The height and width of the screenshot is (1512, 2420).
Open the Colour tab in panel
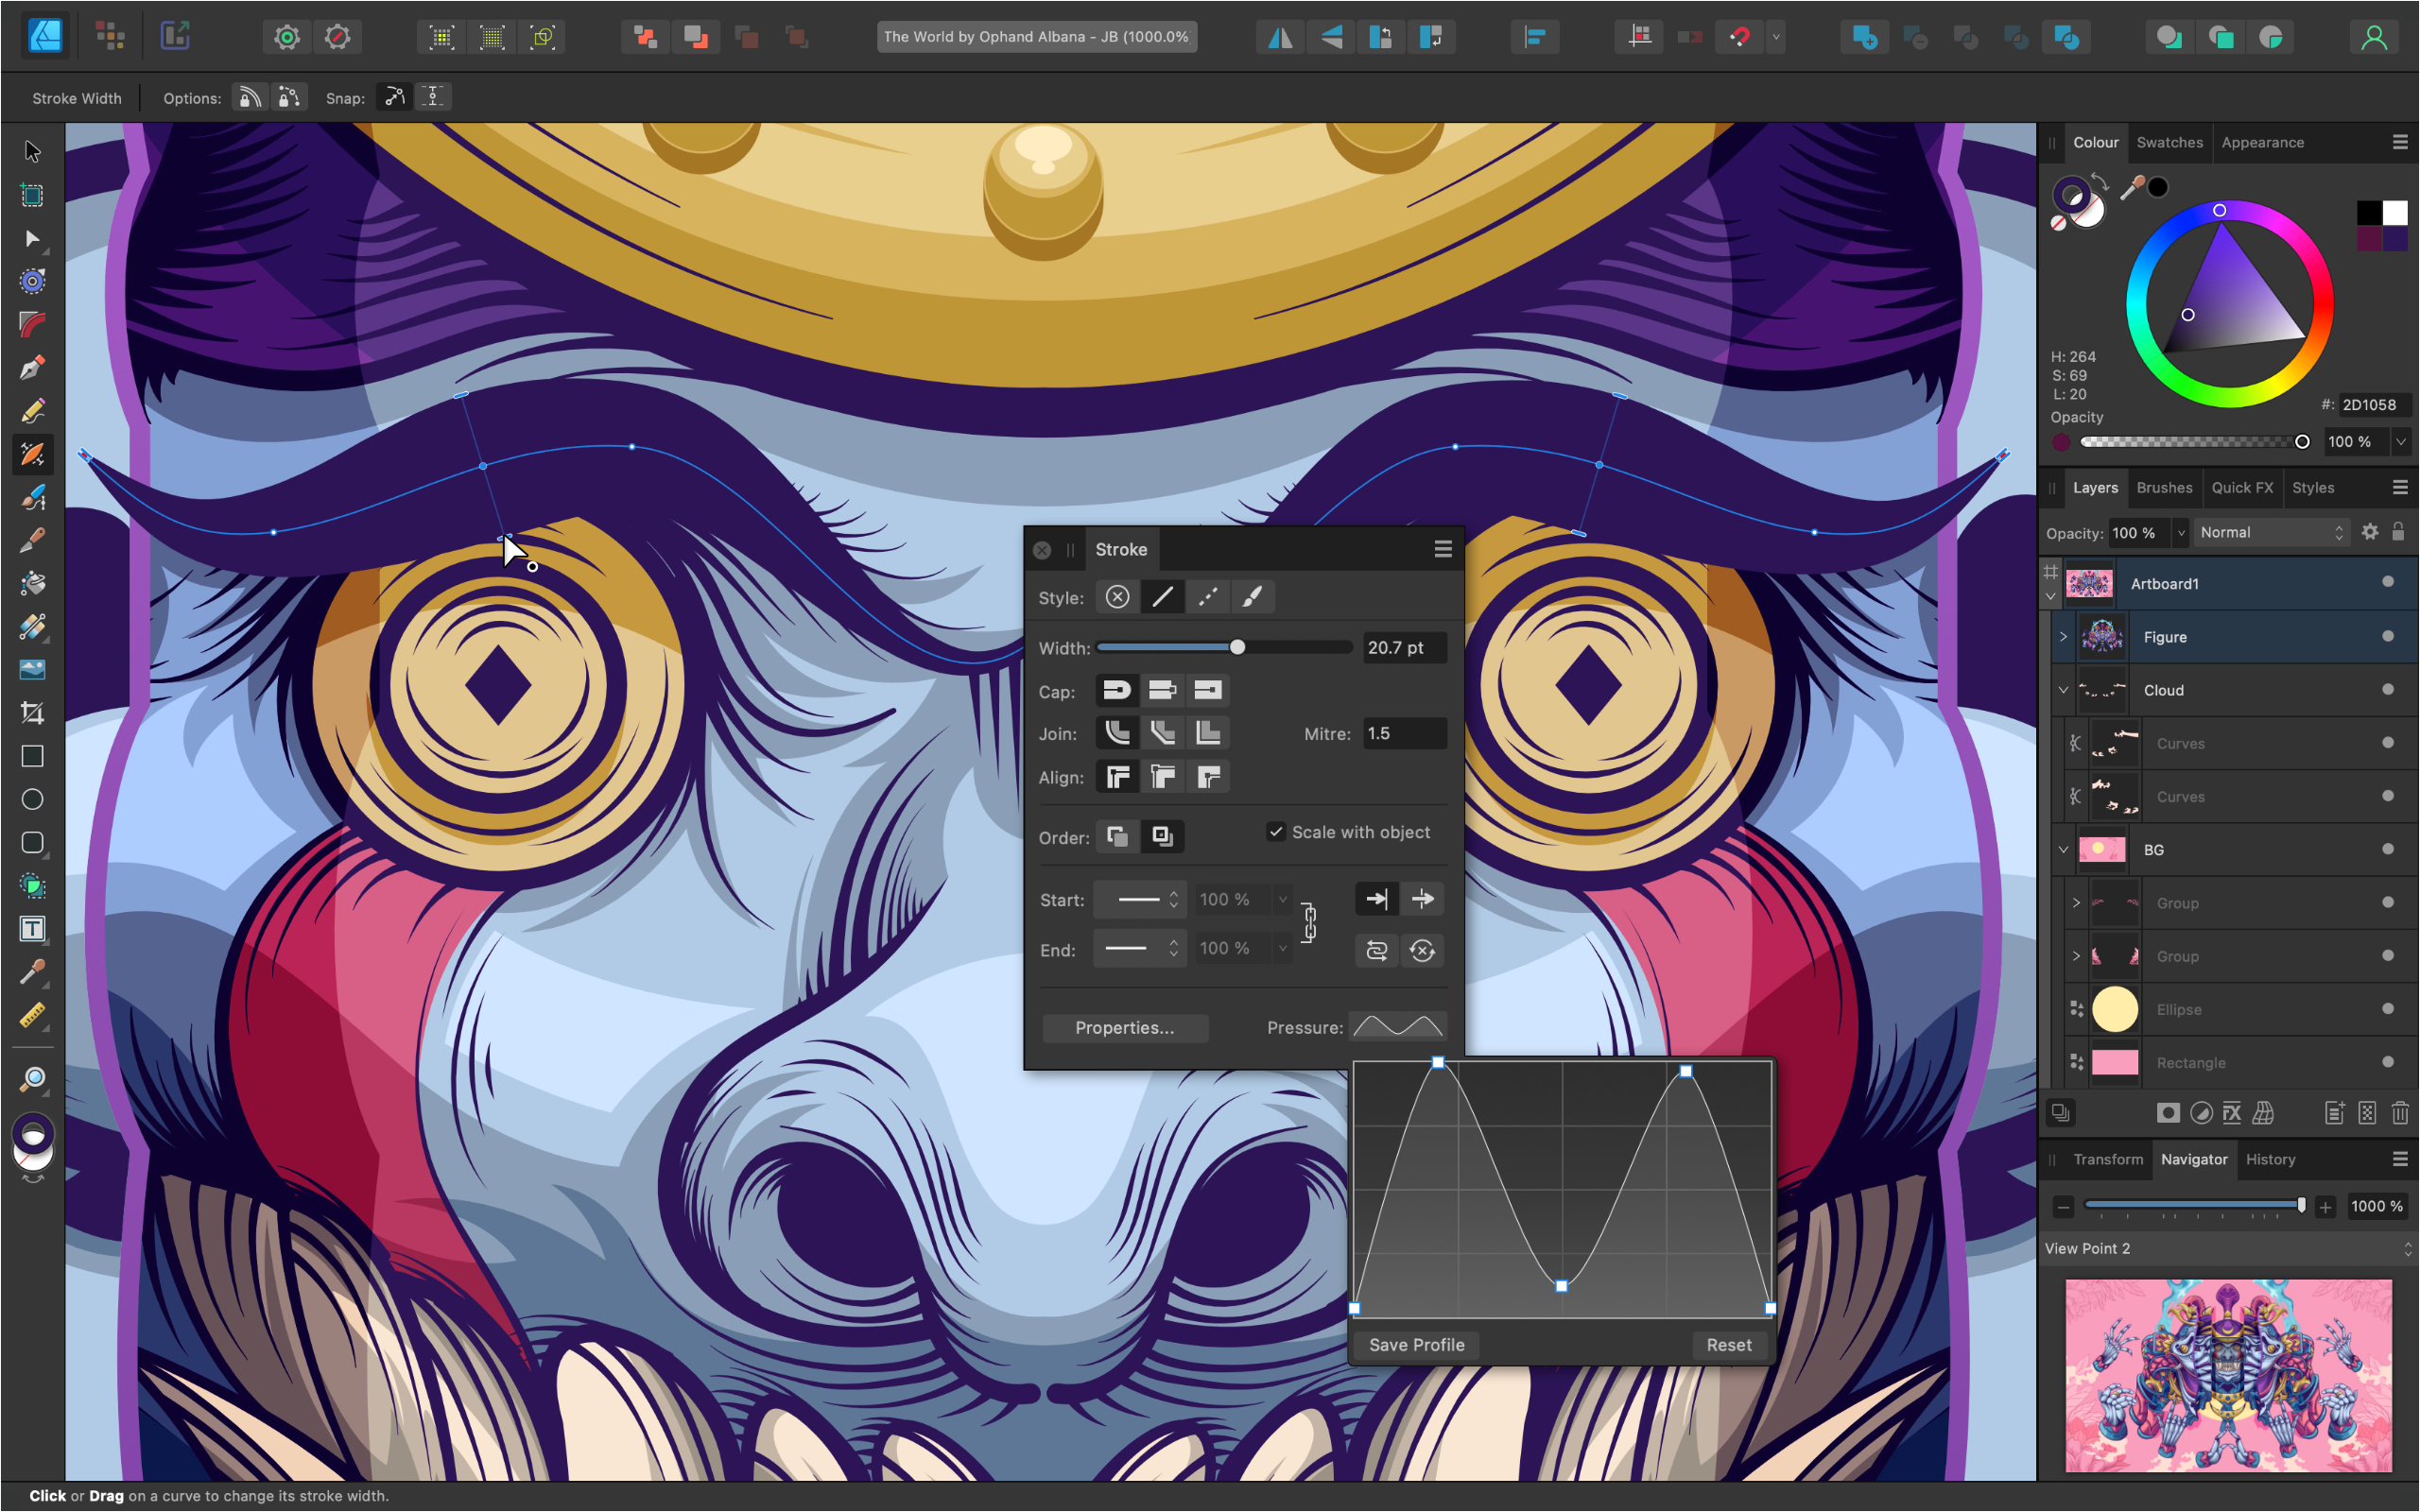click(x=2091, y=141)
